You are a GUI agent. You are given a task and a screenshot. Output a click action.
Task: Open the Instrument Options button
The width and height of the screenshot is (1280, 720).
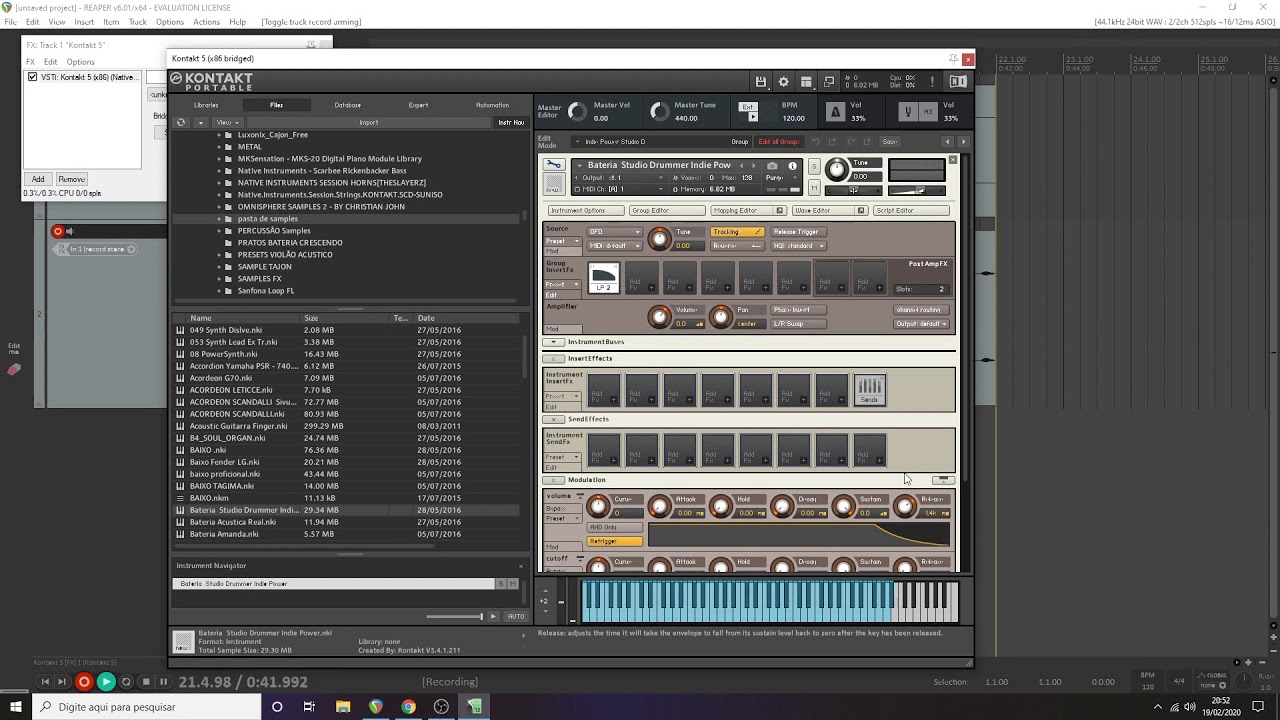point(586,211)
